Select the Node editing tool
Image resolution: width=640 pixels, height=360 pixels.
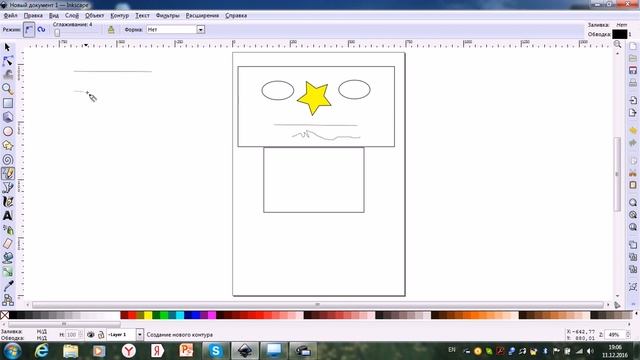coord(7,61)
